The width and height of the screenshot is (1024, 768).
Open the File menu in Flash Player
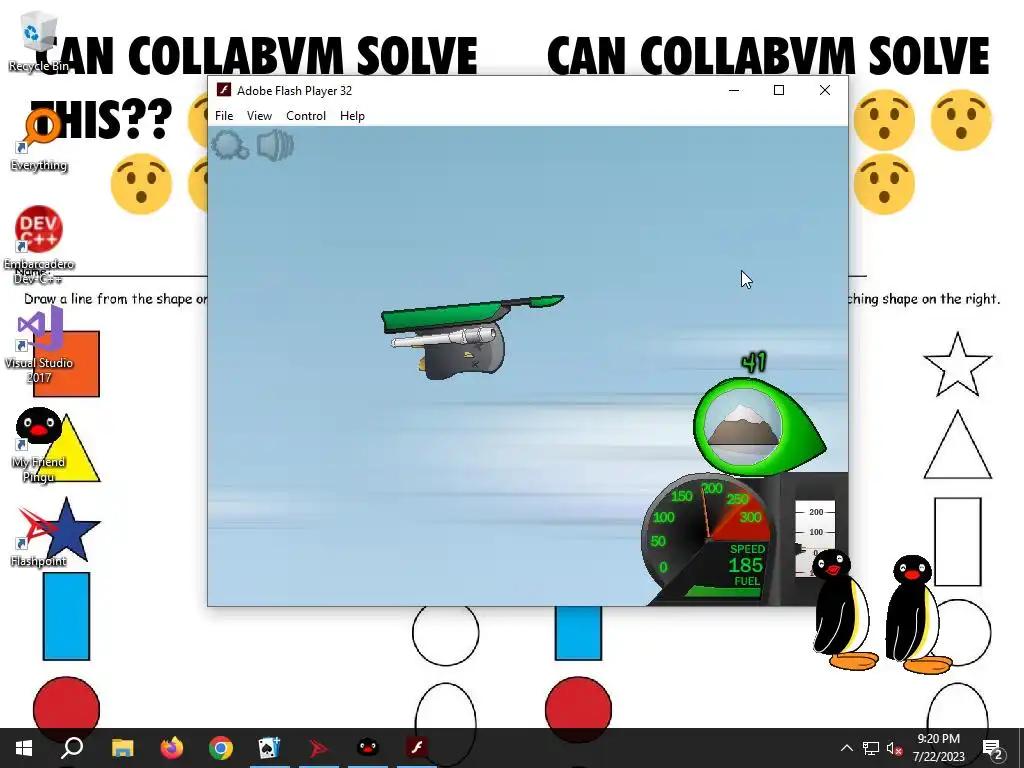[x=224, y=116]
